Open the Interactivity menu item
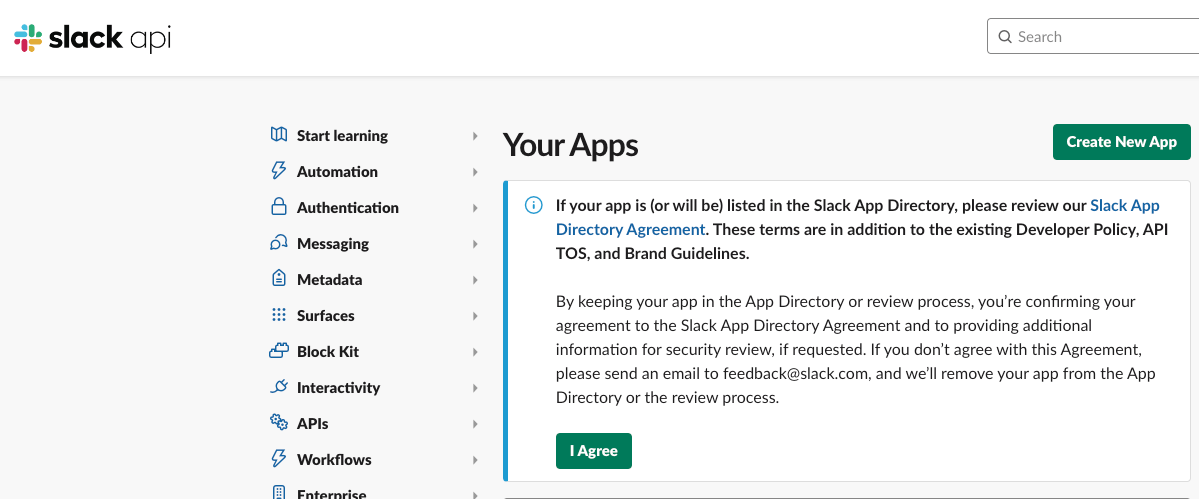 [339, 387]
